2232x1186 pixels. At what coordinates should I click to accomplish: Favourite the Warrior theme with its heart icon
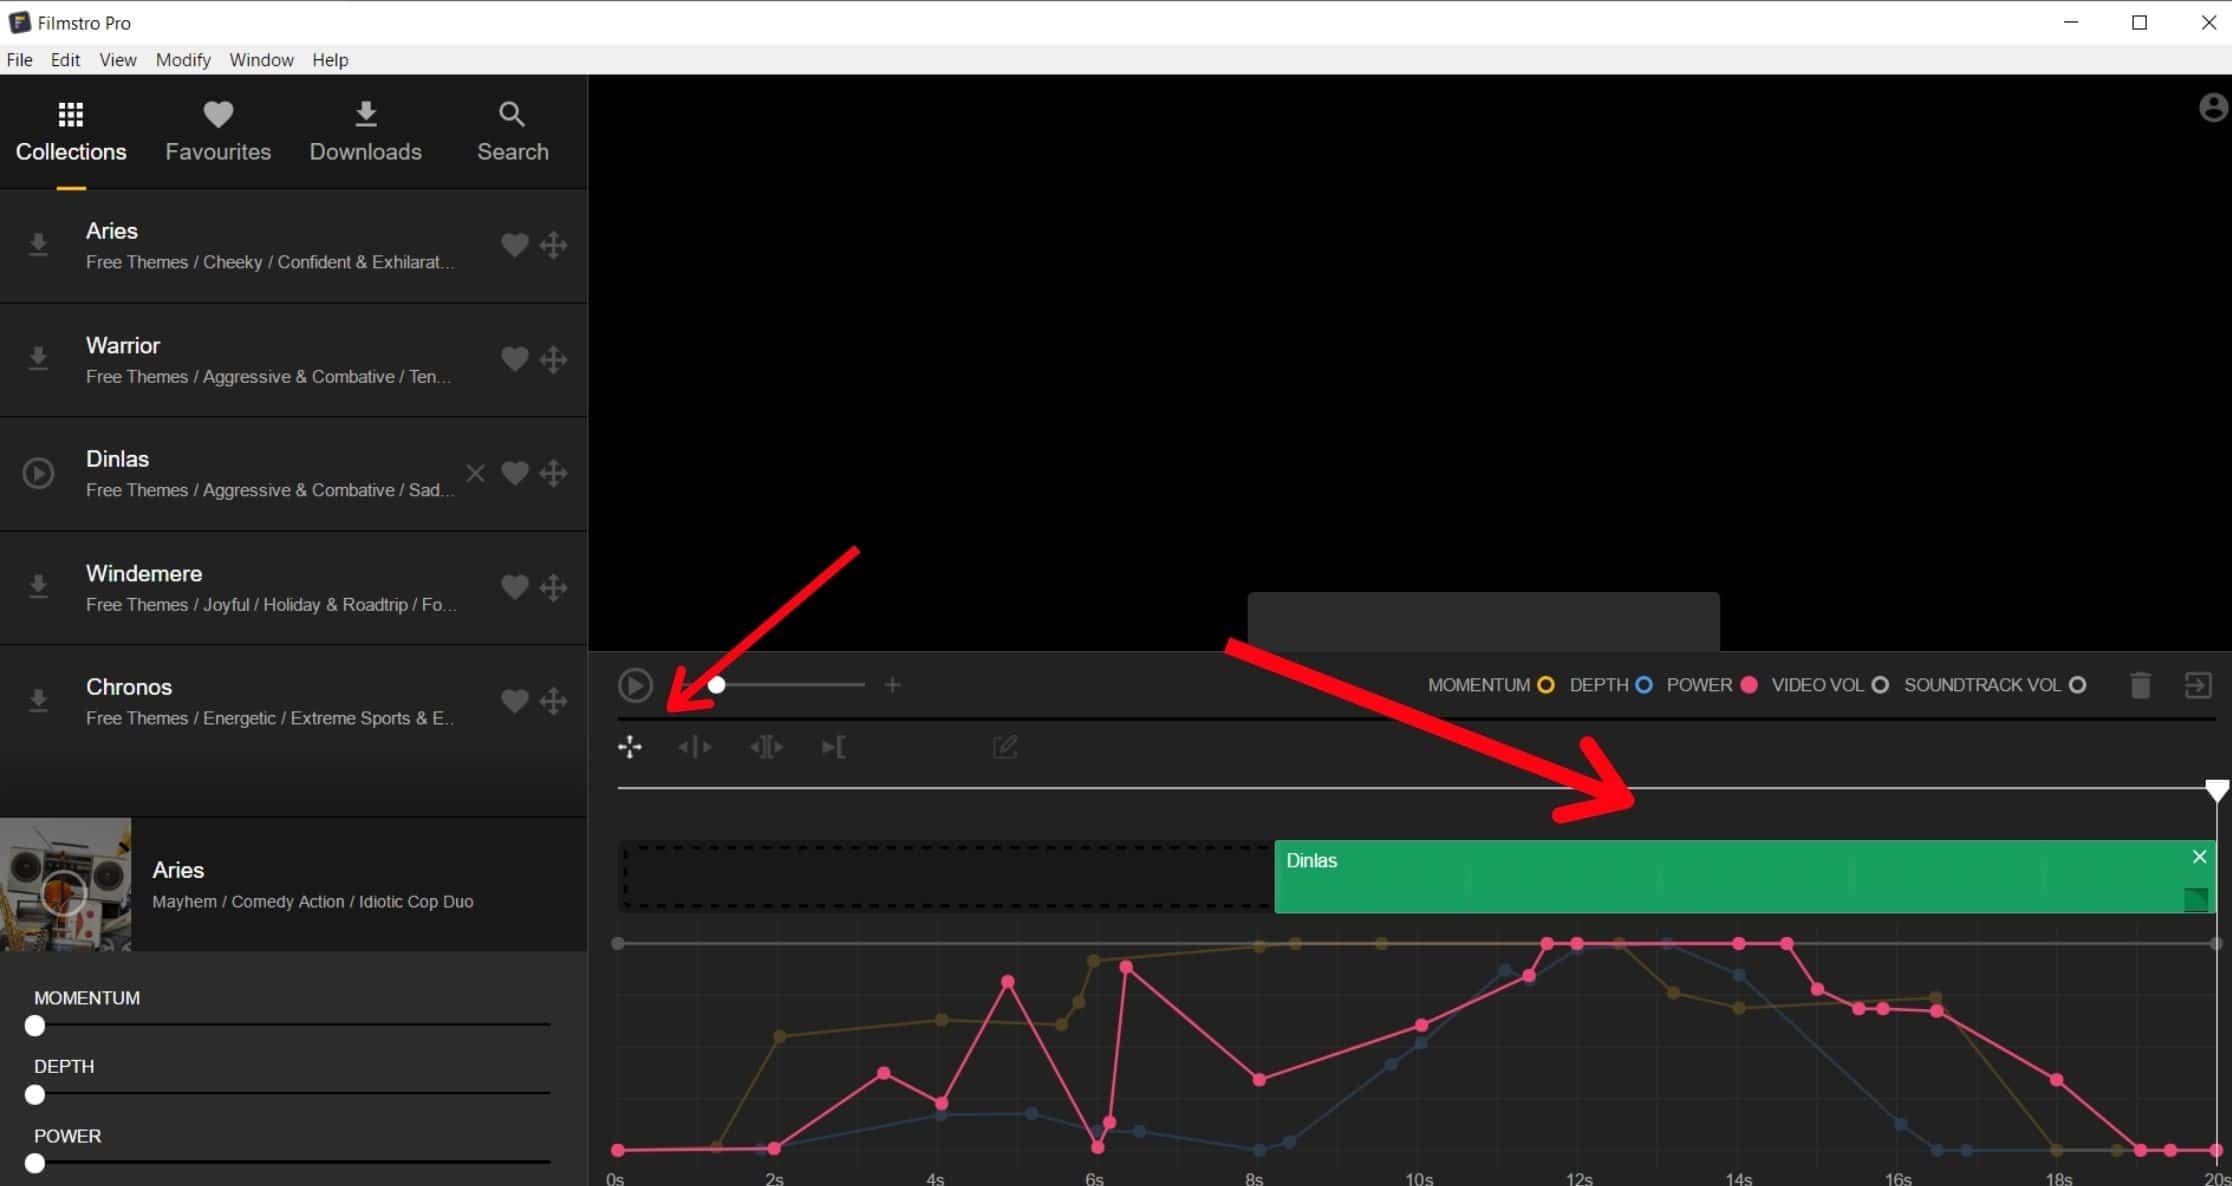tap(514, 359)
